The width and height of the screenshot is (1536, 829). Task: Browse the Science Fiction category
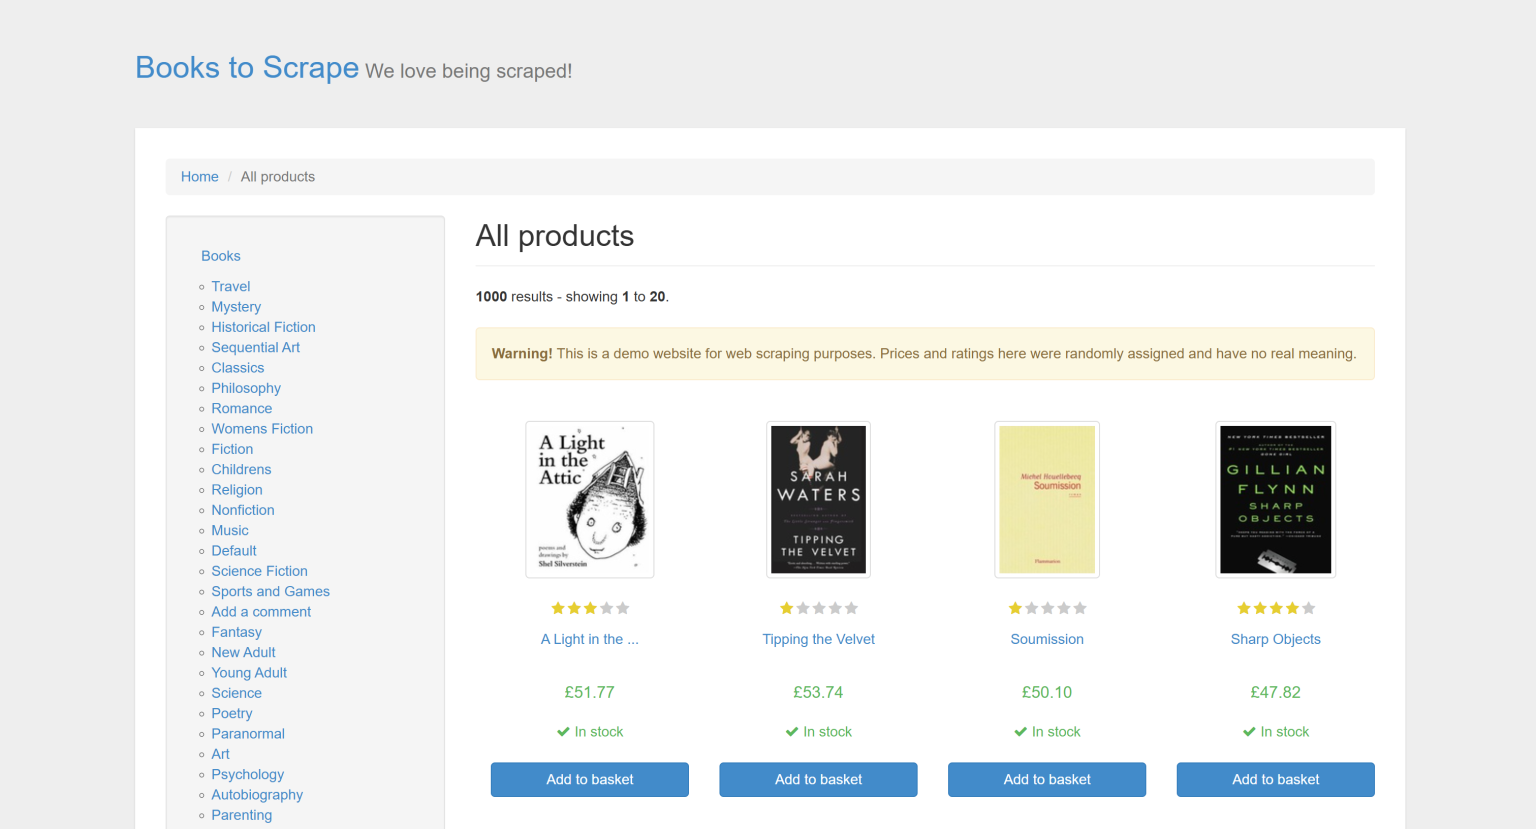(x=259, y=570)
